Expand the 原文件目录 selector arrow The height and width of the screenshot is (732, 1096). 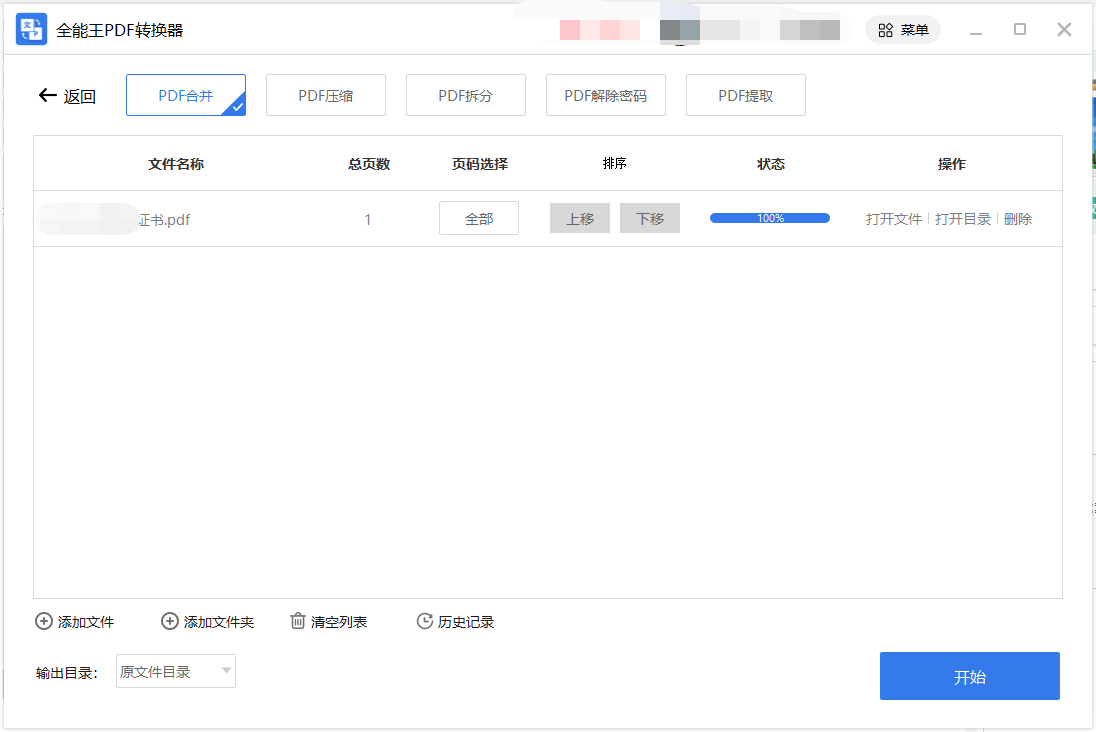(x=226, y=671)
